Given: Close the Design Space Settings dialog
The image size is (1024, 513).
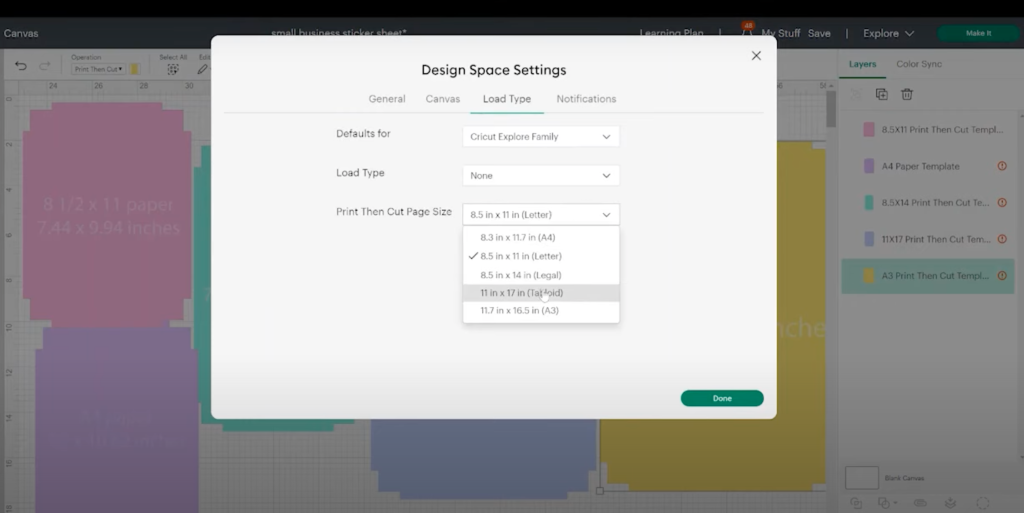Looking at the screenshot, I should [x=756, y=56].
